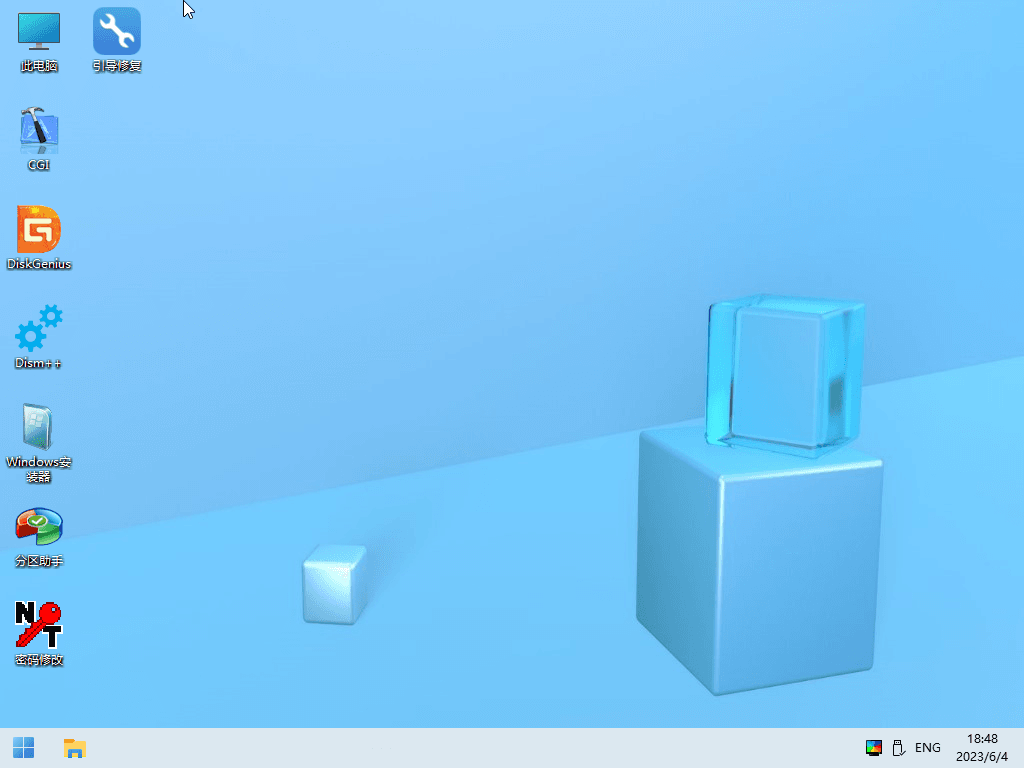Click the safely remove USB tray icon
This screenshot has width=1024, height=768.
[x=899, y=747]
